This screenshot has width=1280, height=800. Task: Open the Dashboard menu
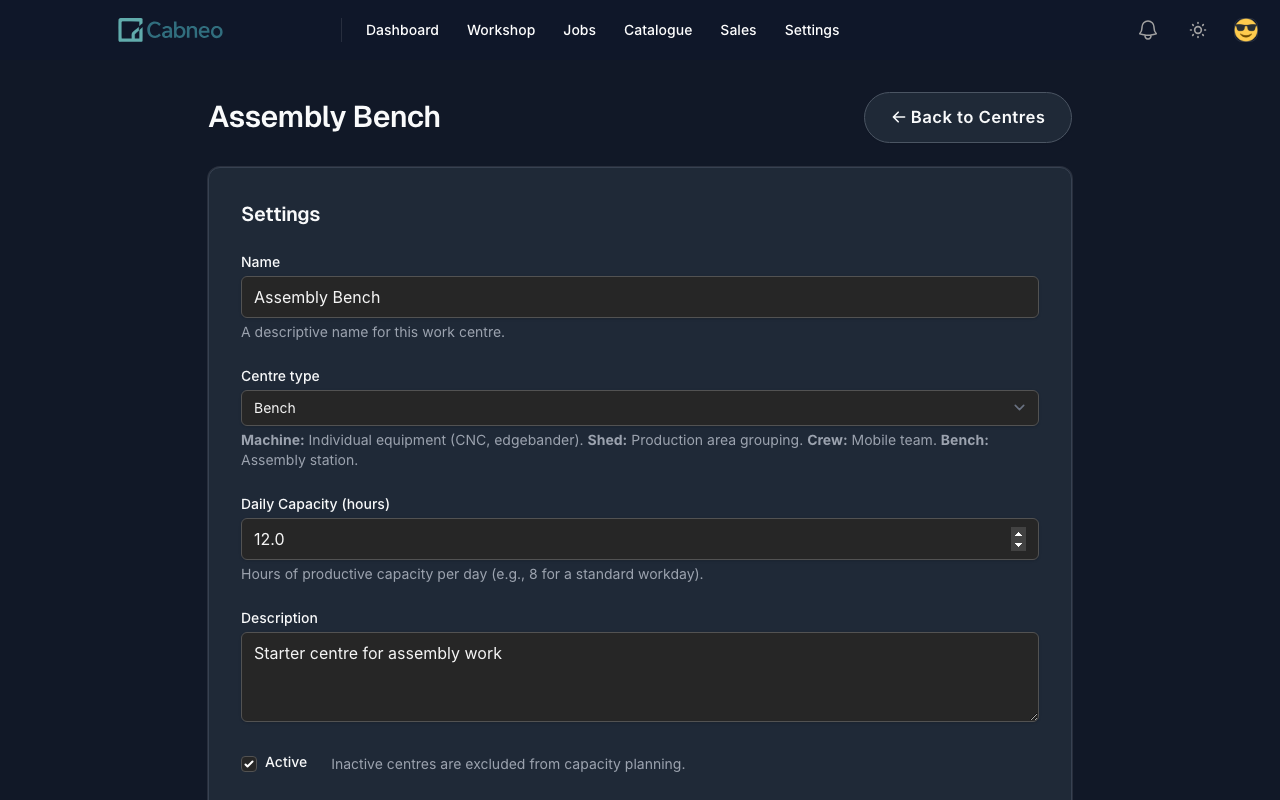pyautogui.click(x=402, y=30)
